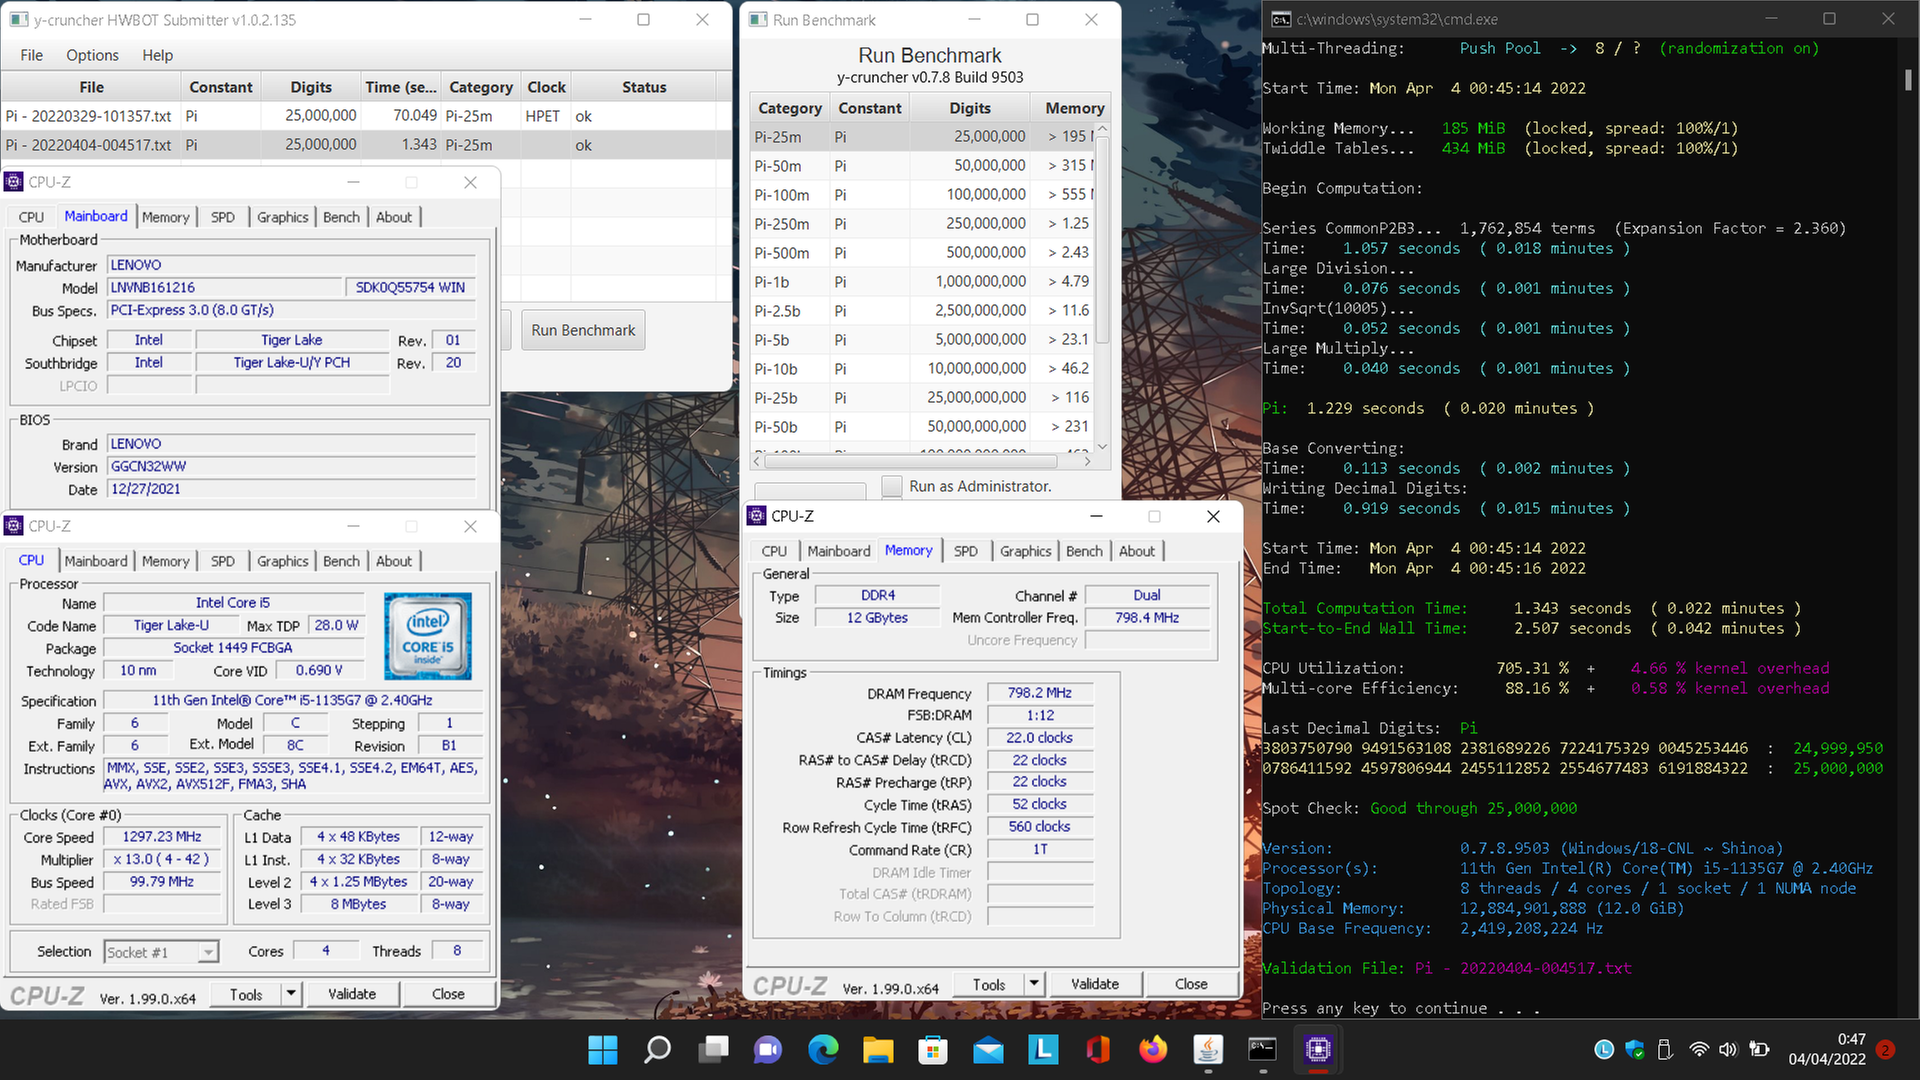Open the notification badge showing 2

(1886, 1049)
